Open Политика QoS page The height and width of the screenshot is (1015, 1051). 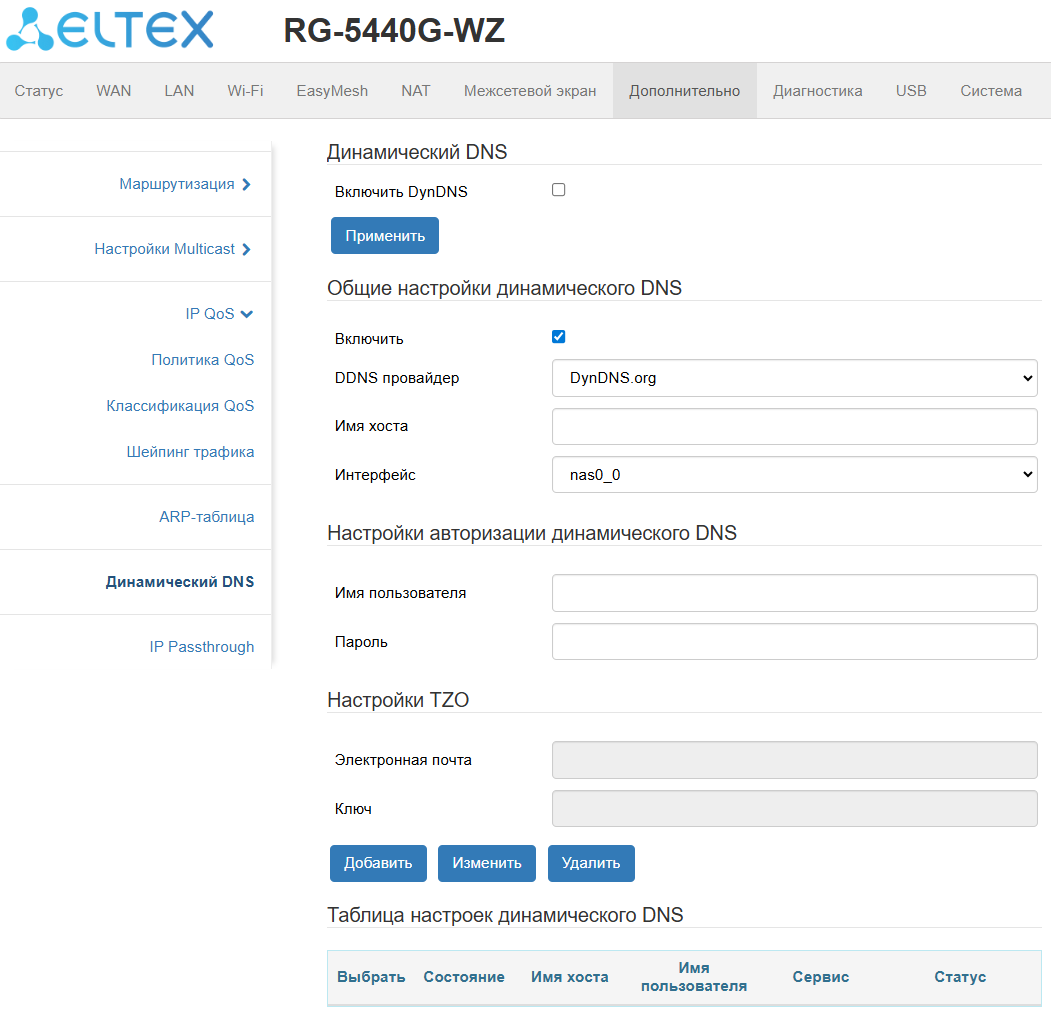tap(202, 360)
